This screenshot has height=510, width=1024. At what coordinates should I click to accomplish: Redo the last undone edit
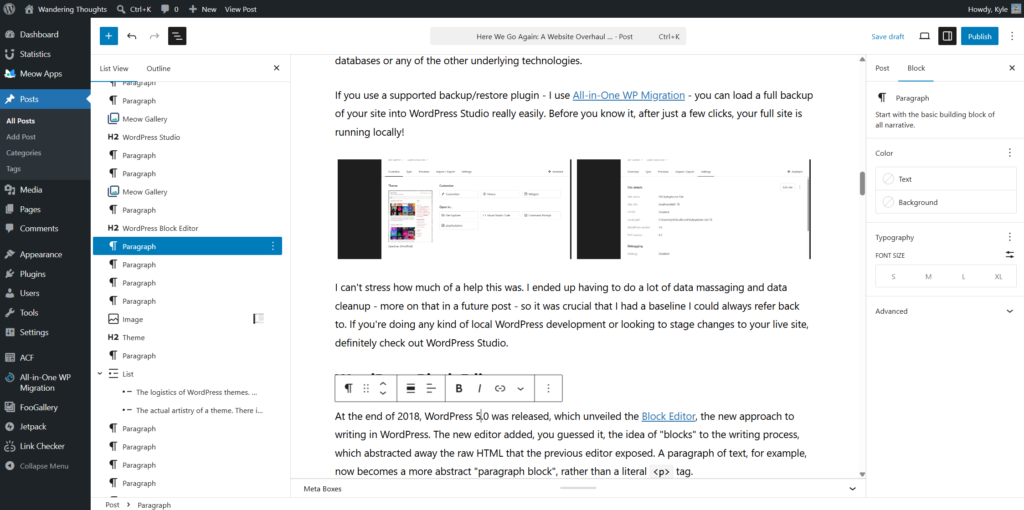pyautogui.click(x=154, y=36)
